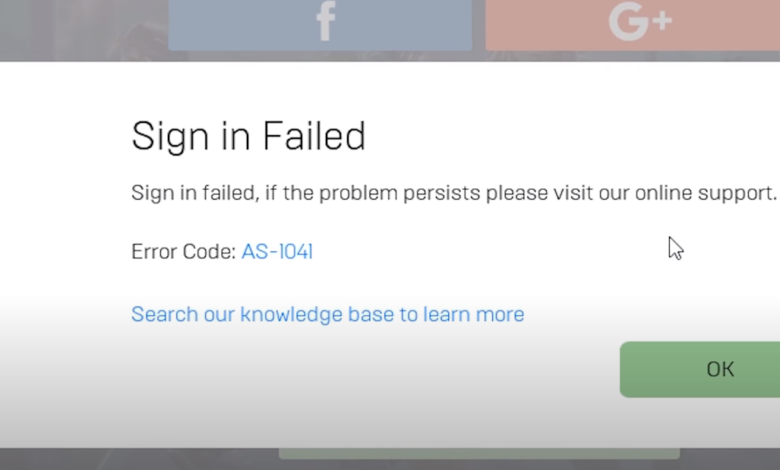Click the gap between Facebook and Google+ buttons
This screenshot has height=470, width=780.
[479, 24]
